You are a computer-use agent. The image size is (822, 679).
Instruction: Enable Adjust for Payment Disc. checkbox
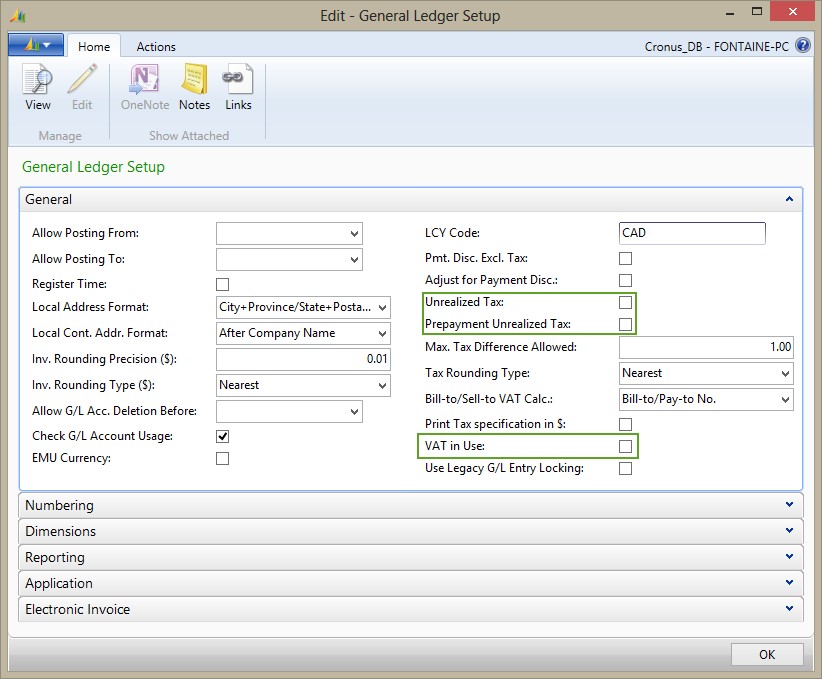pyautogui.click(x=625, y=281)
